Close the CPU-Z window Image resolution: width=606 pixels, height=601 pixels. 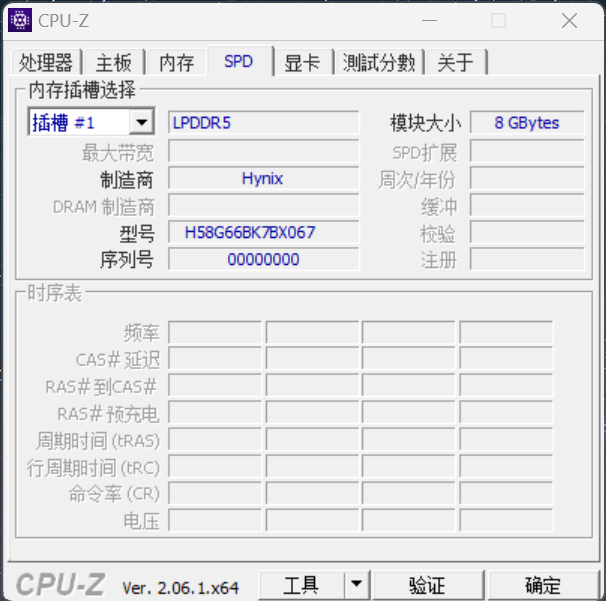569,20
